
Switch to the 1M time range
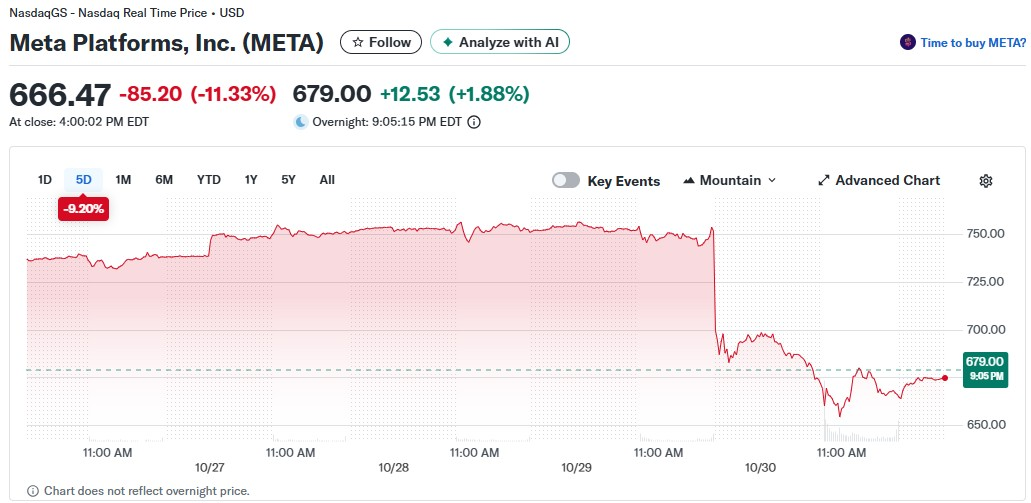click(123, 180)
